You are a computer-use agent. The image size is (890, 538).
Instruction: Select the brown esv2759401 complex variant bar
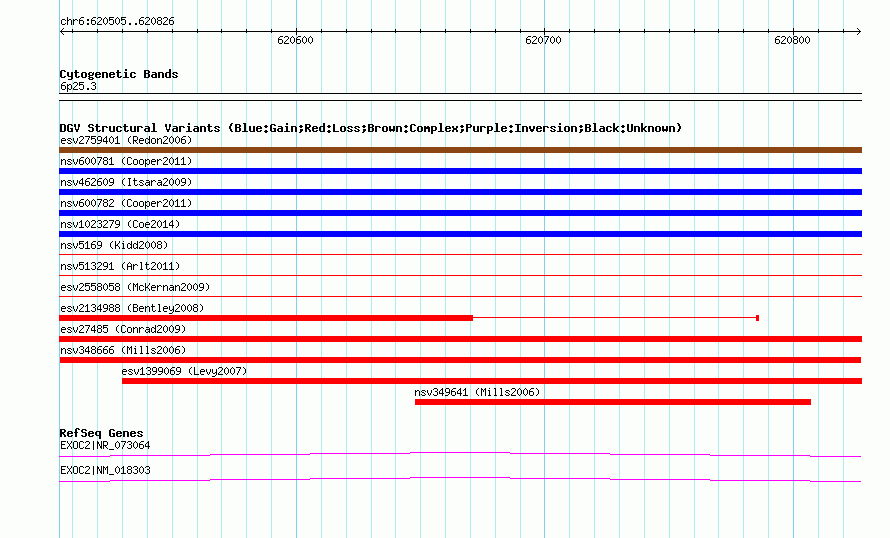pos(460,150)
